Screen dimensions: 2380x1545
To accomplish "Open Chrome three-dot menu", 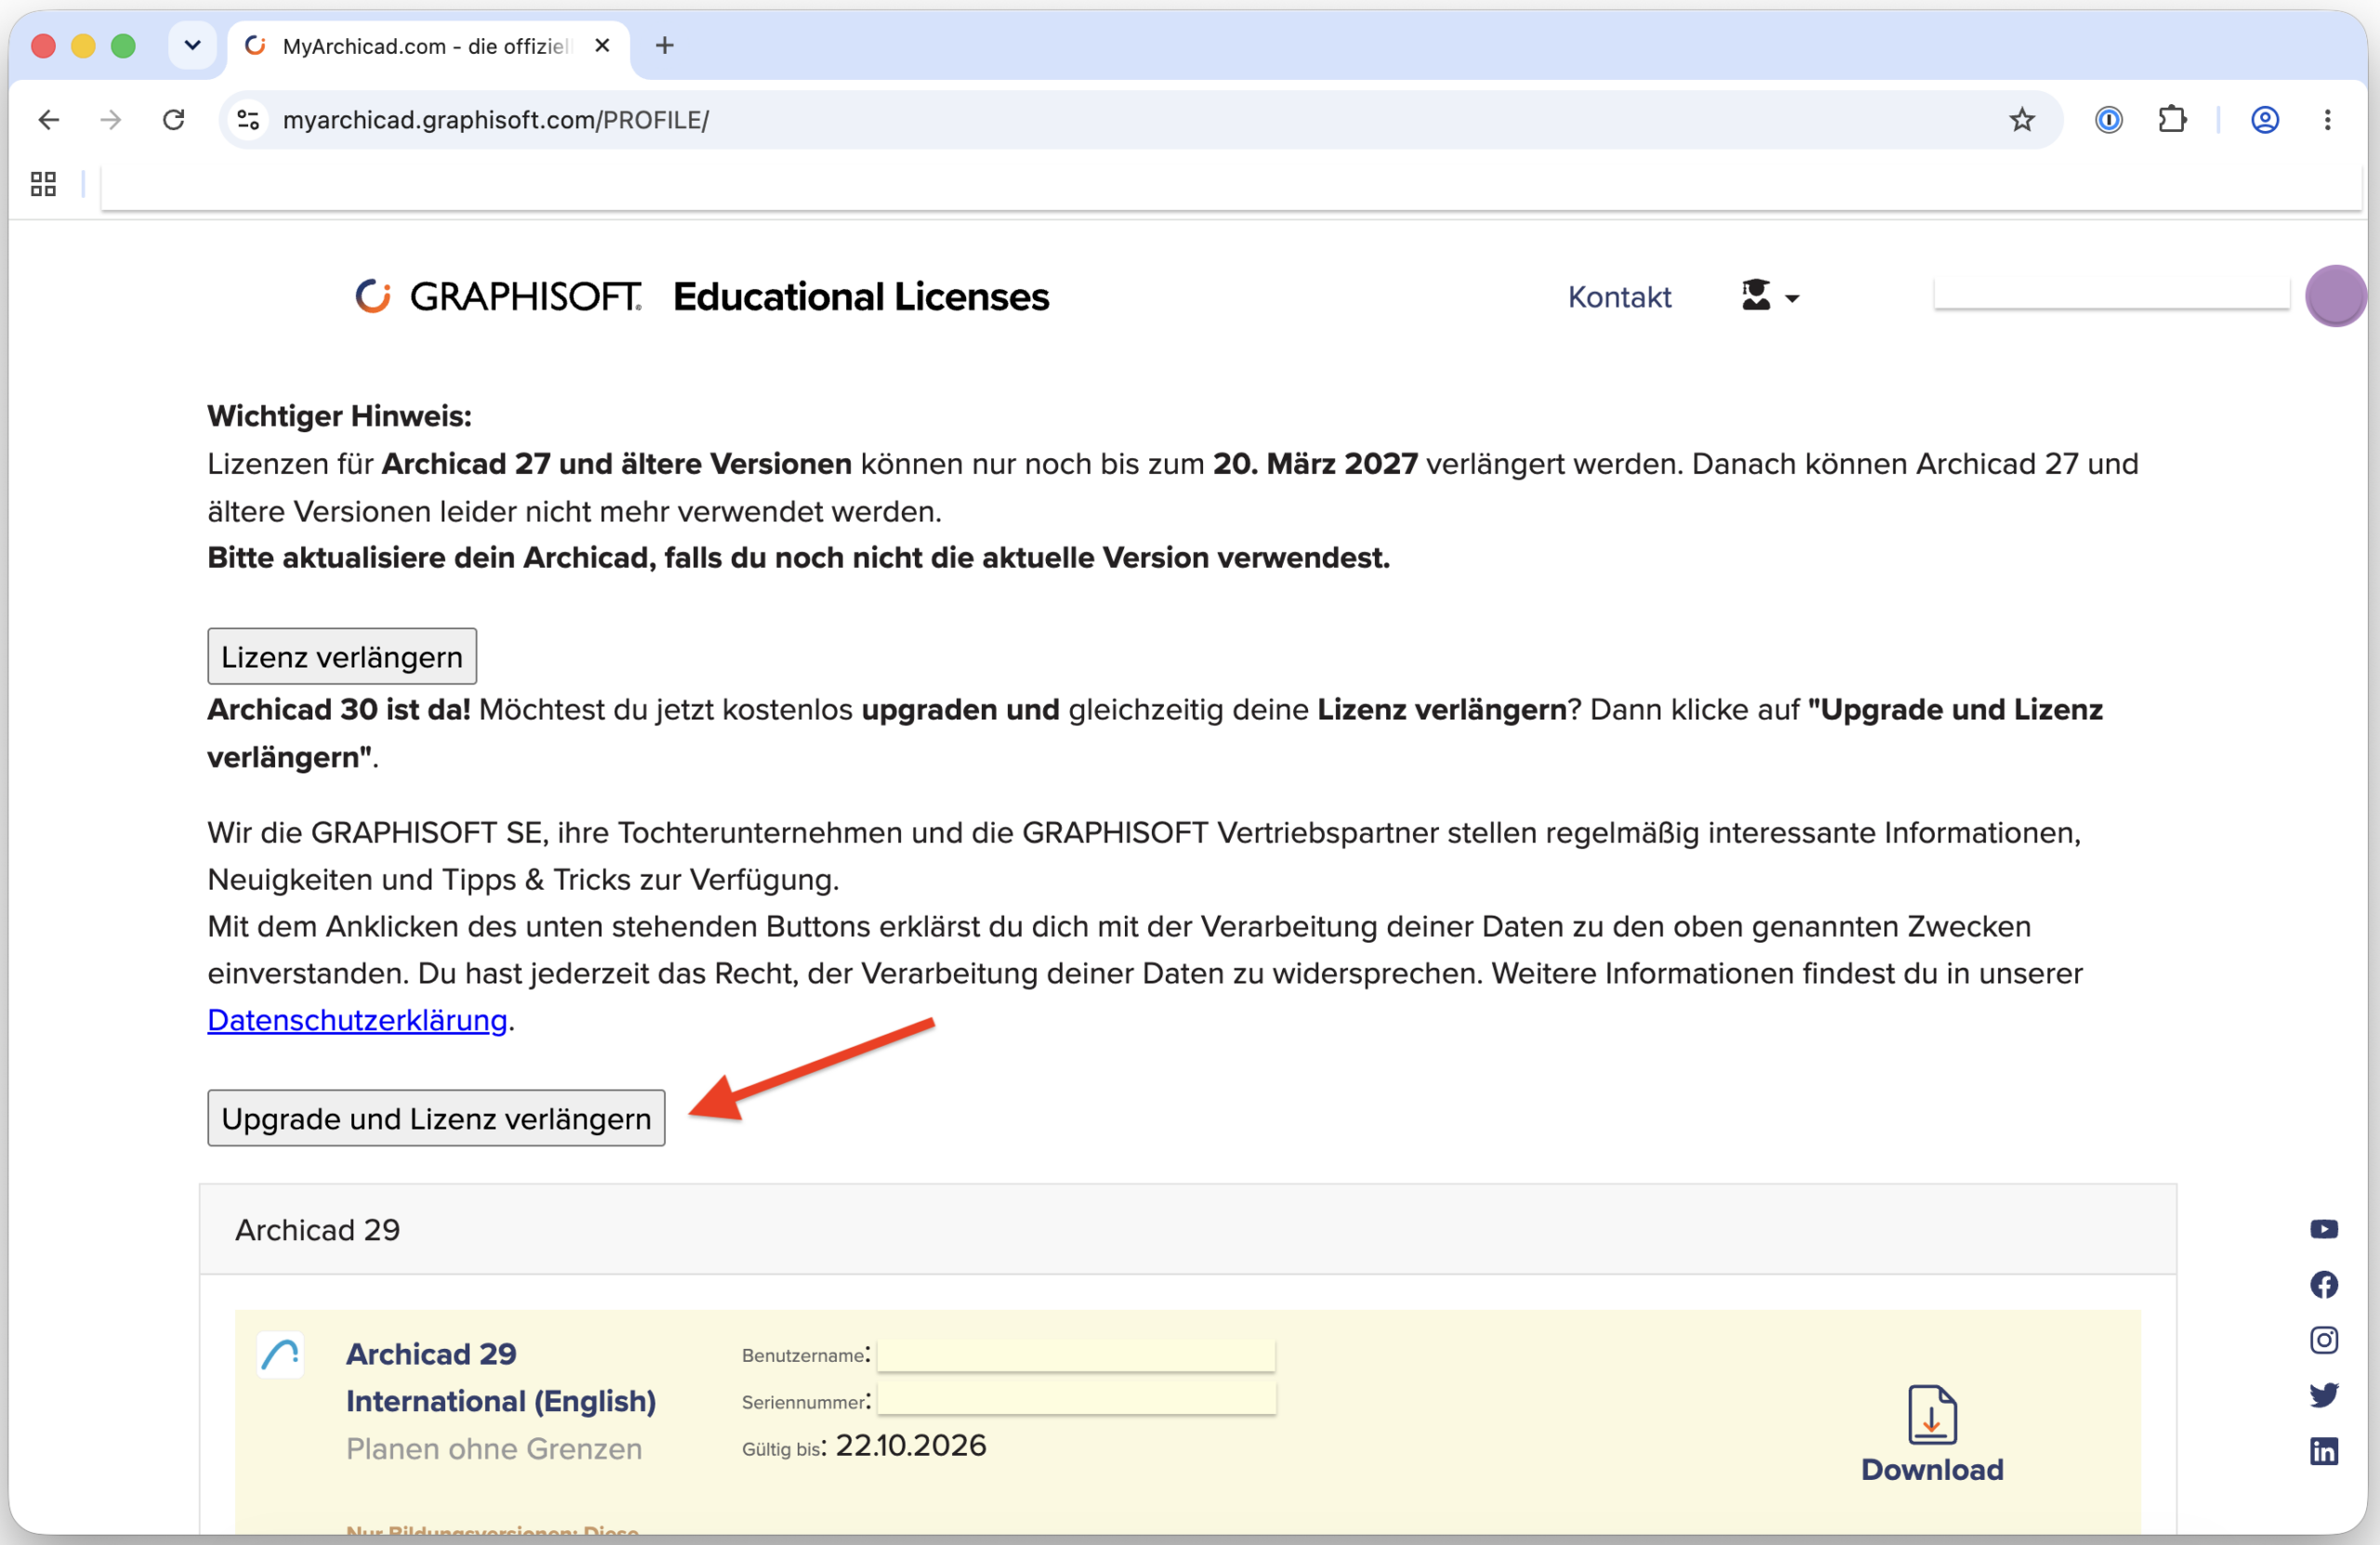I will tap(2327, 120).
